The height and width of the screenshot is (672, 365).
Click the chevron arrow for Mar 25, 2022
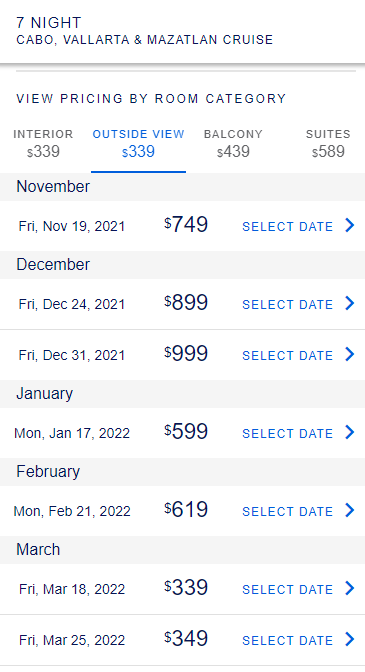point(350,639)
